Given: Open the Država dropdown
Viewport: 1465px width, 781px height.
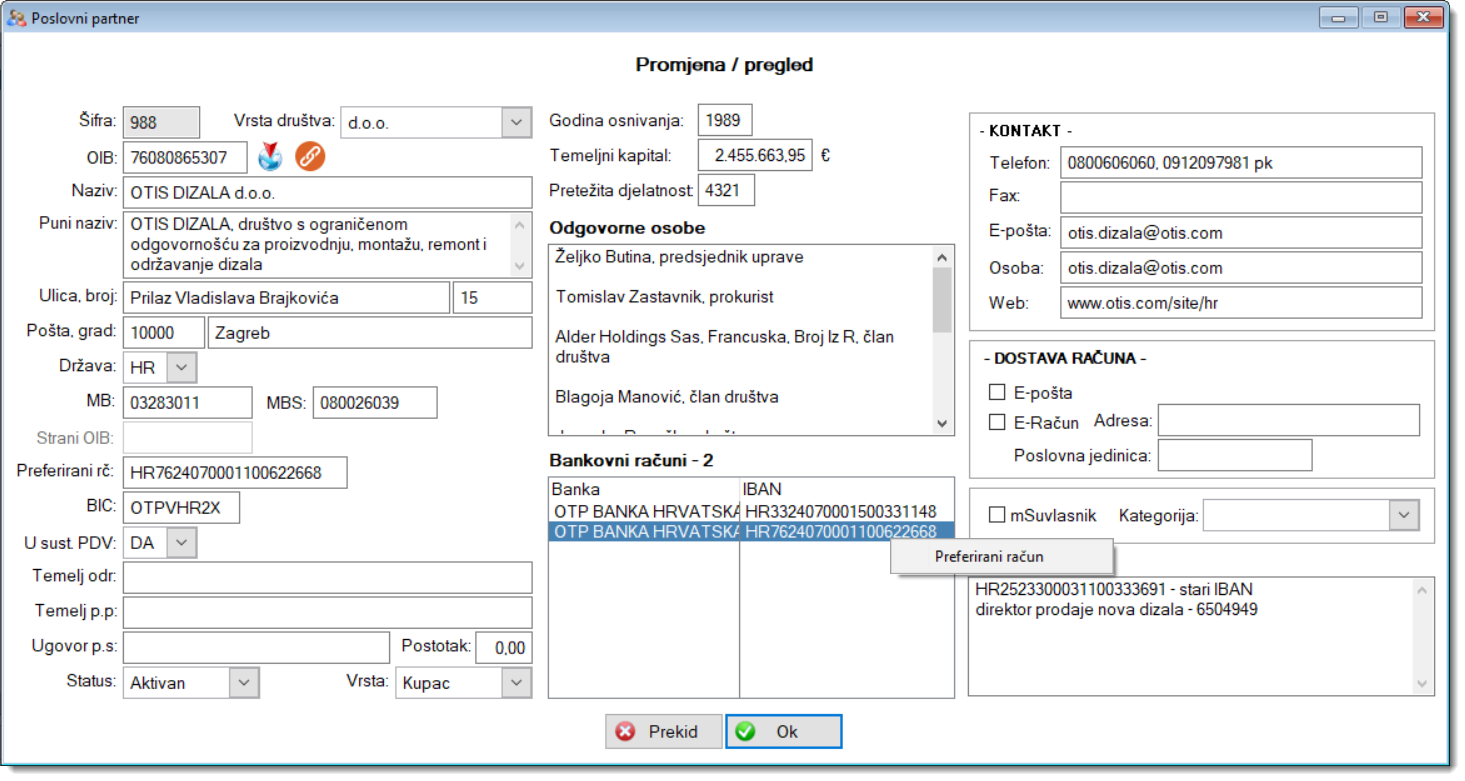Looking at the screenshot, I should (x=181, y=367).
